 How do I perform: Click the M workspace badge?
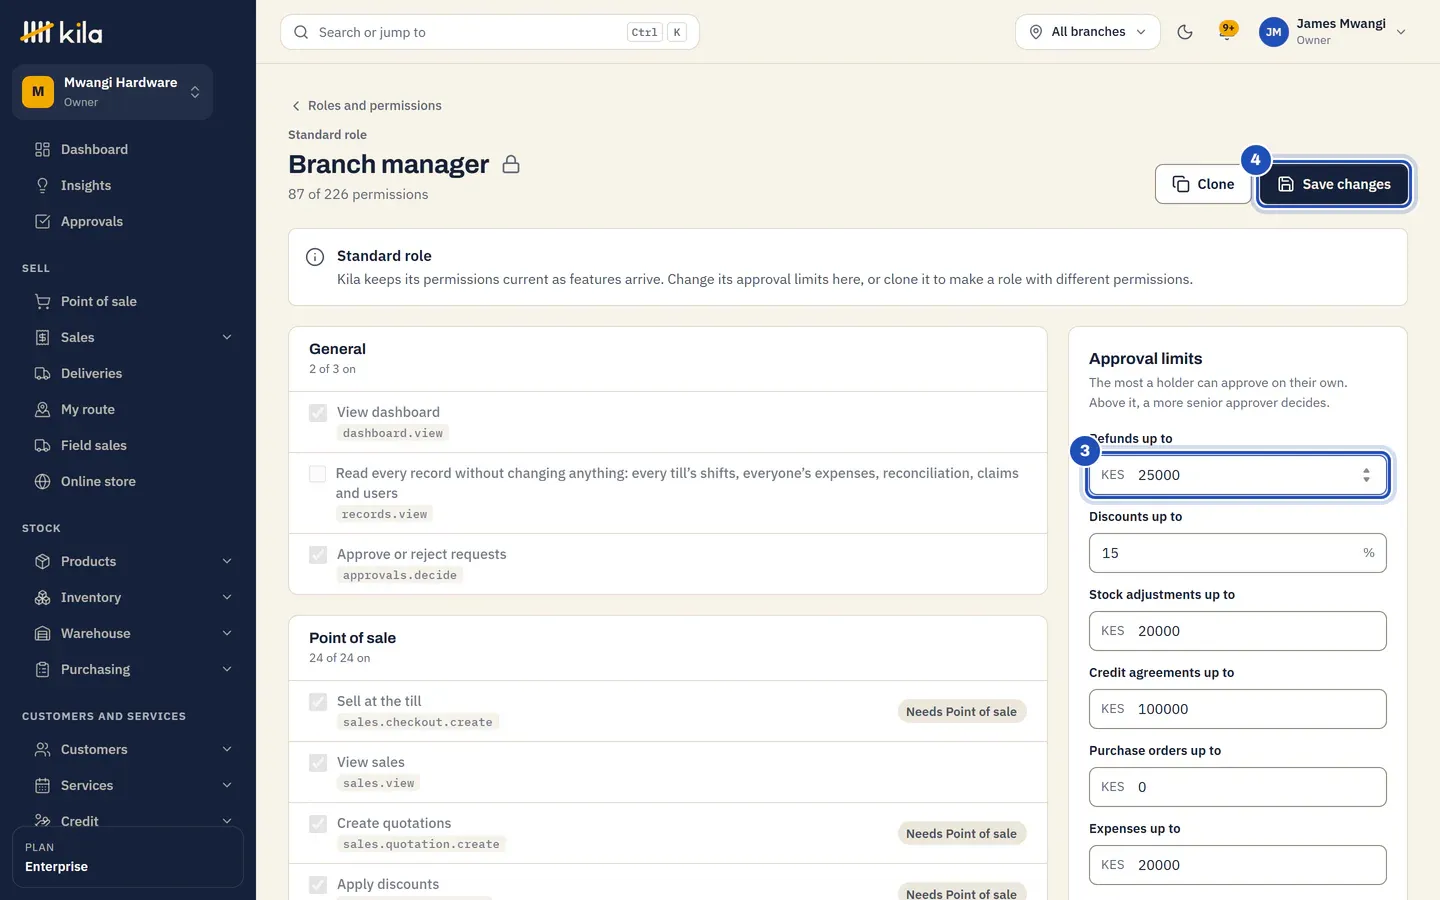(38, 92)
